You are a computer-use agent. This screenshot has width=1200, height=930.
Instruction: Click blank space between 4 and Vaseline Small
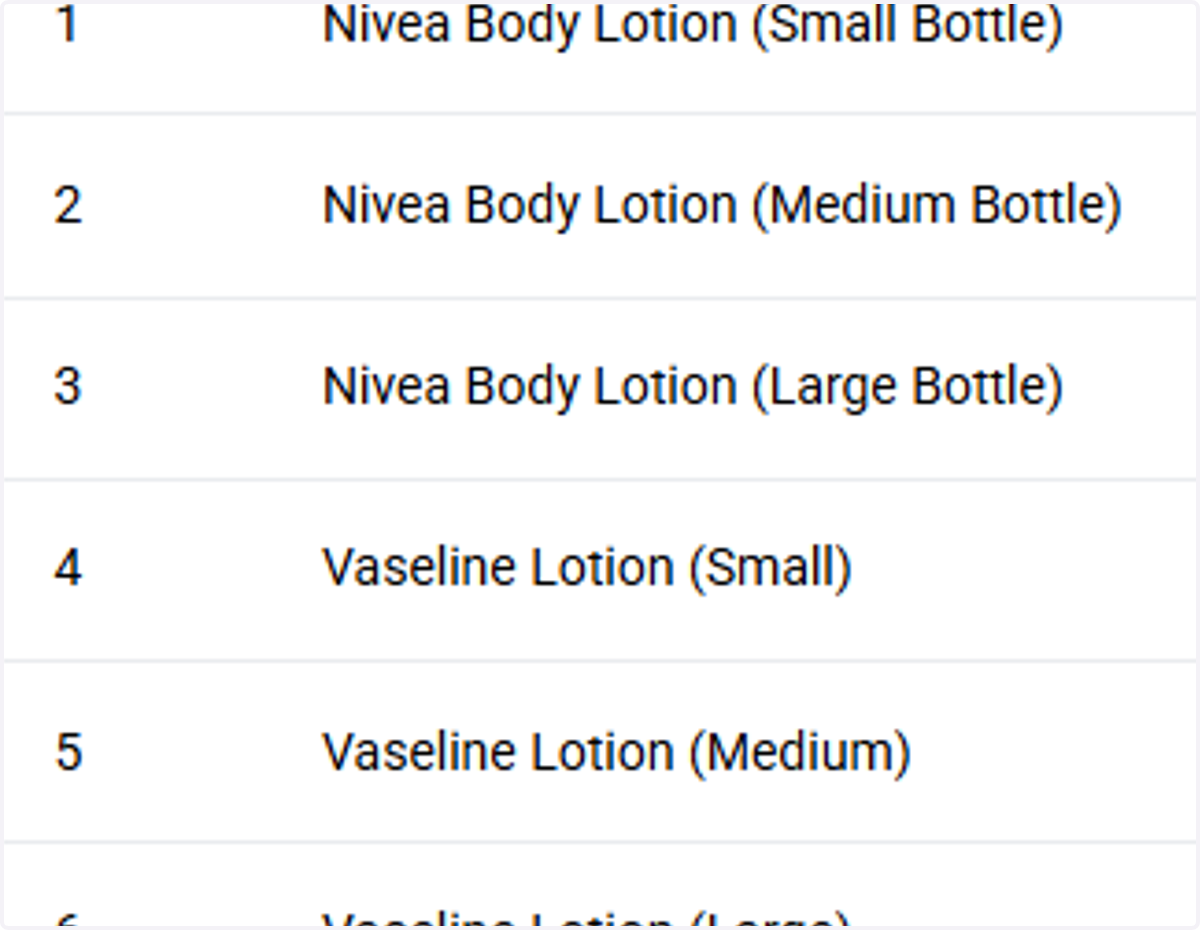coord(200,568)
